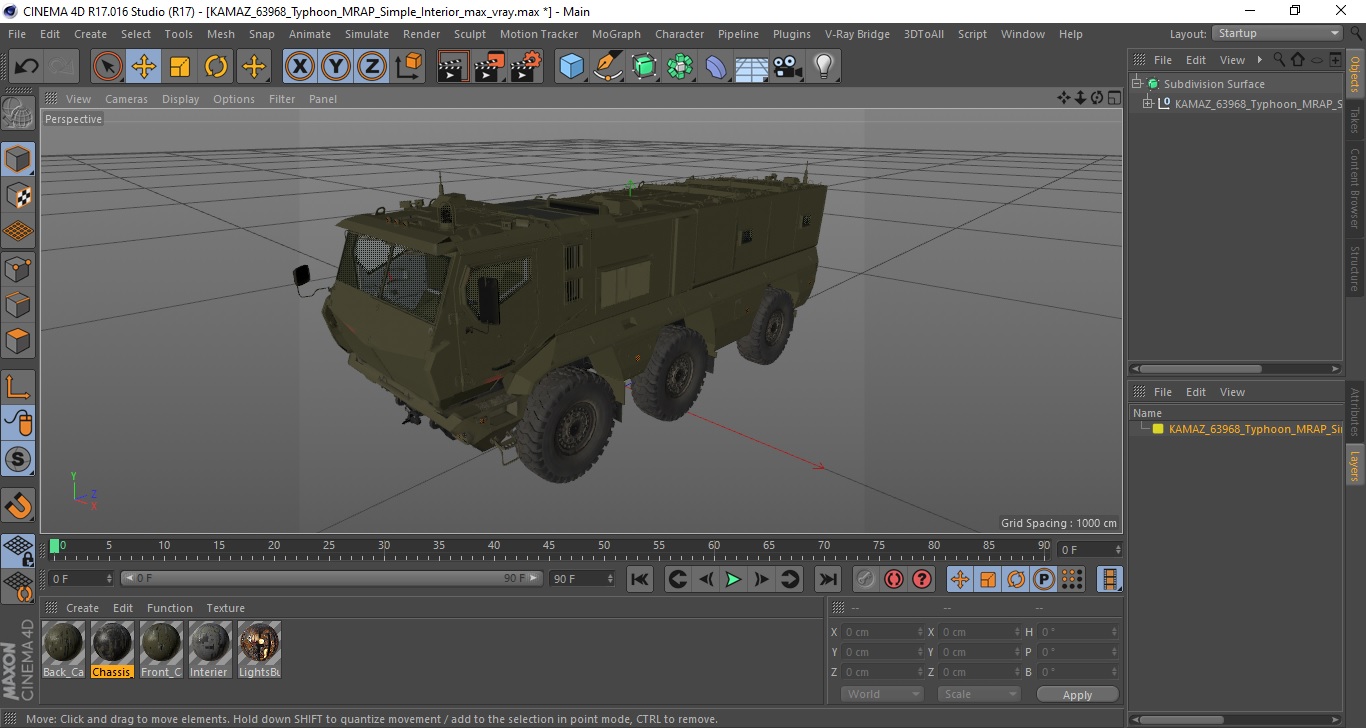Switch to Edges mode
The height and width of the screenshot is (728, 1366).
18,304
